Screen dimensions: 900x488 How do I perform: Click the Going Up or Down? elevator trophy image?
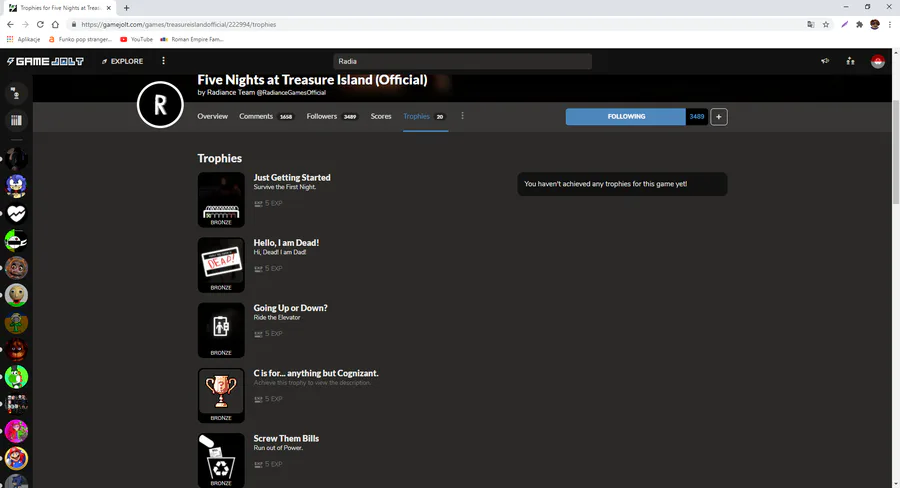coord(221,330)
